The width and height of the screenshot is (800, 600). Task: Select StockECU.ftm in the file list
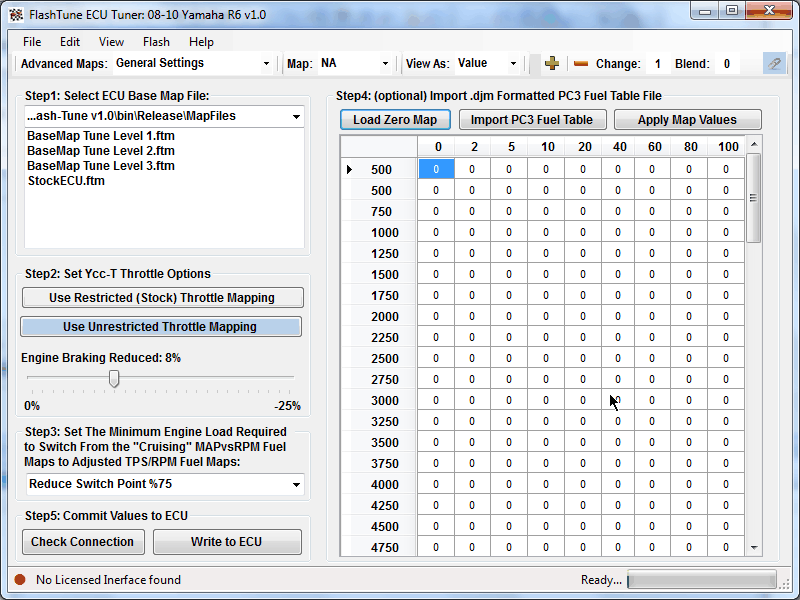click(x=66, y=181)
